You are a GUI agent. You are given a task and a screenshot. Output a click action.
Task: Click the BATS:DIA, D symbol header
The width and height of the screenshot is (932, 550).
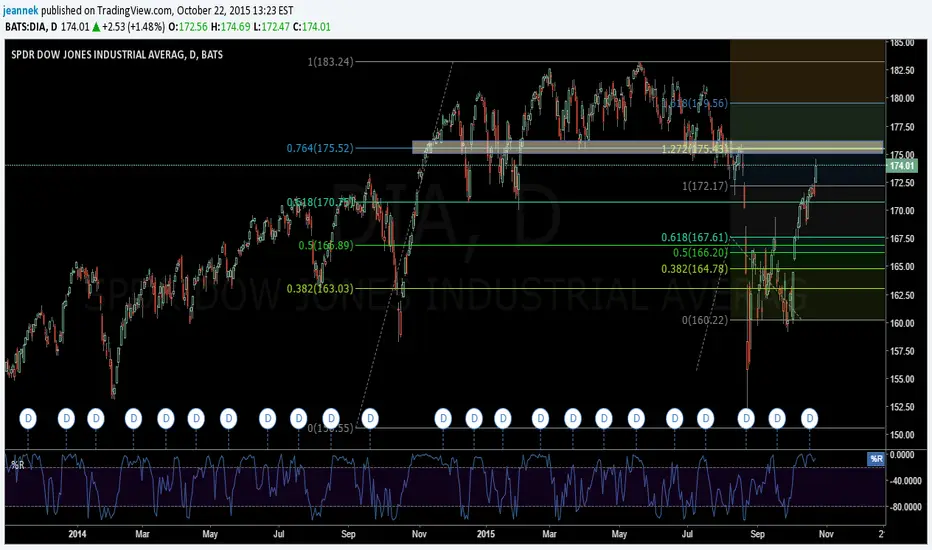click(32, 27)
